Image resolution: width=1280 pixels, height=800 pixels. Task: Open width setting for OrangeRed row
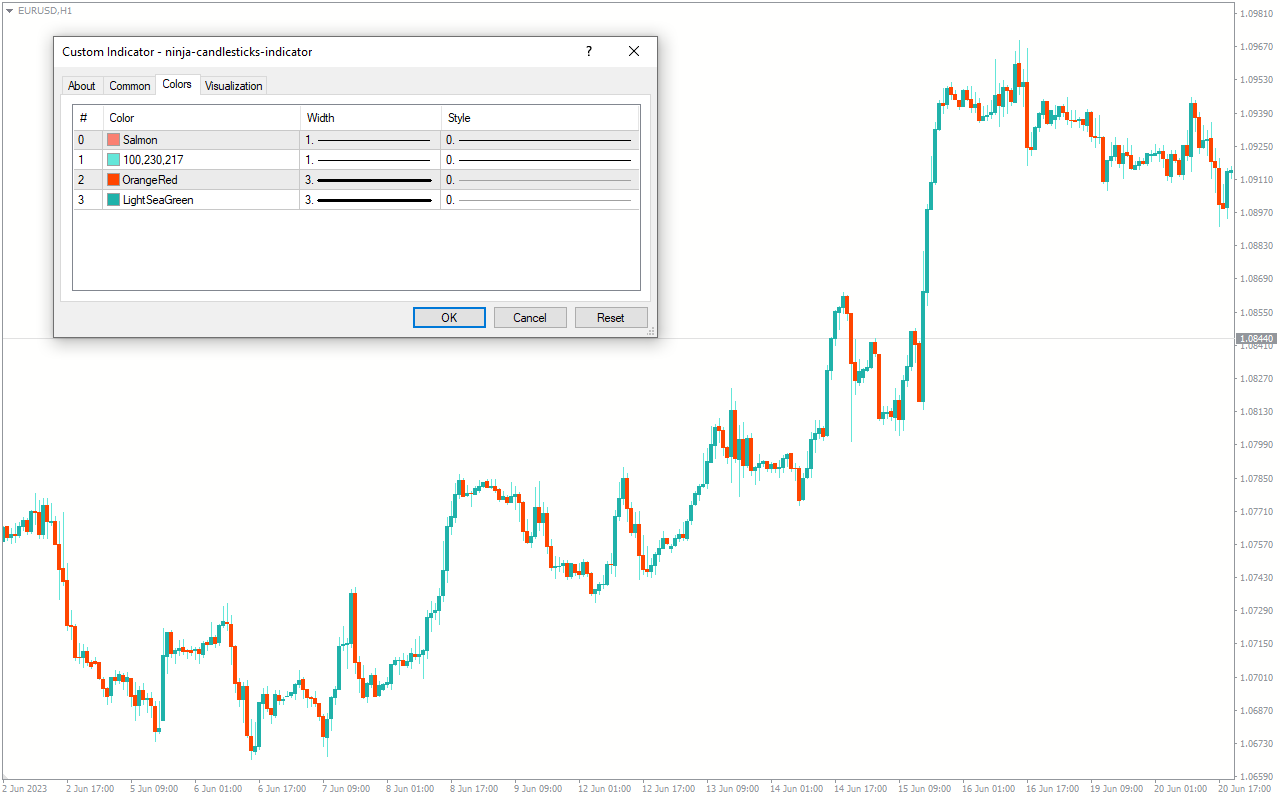tap(370, 180)
